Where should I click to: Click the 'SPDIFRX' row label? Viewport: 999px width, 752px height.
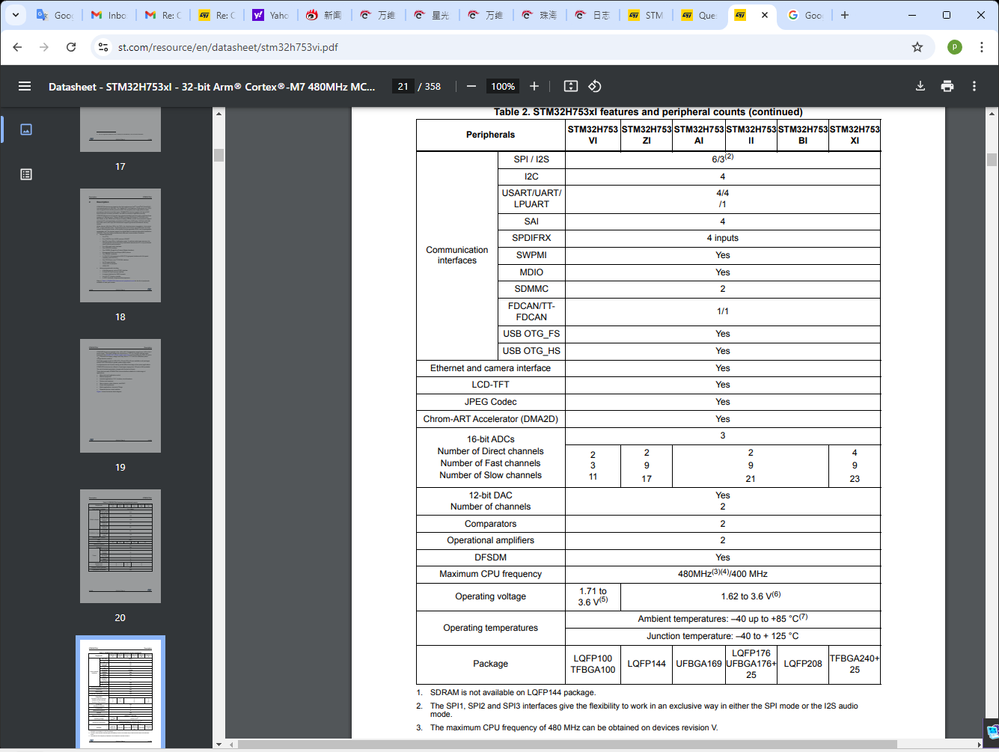pos(531,238)
